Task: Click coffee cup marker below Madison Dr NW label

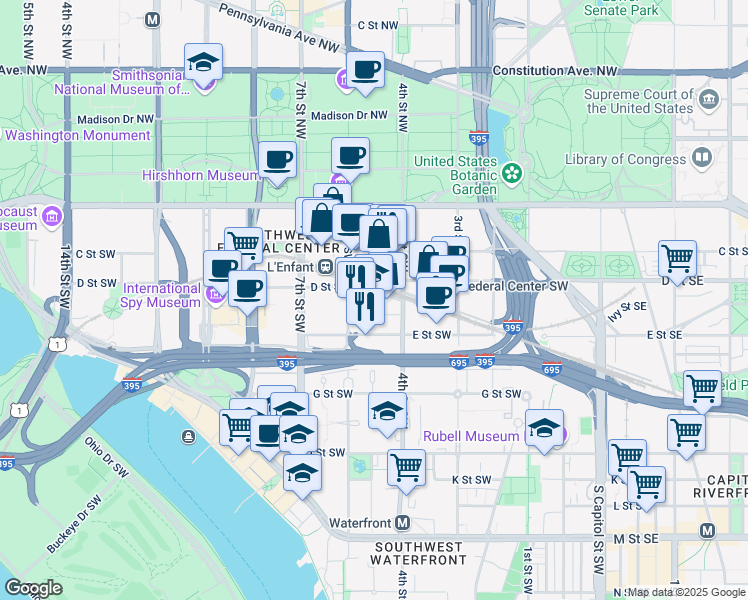Action: [x=350, y=157]
